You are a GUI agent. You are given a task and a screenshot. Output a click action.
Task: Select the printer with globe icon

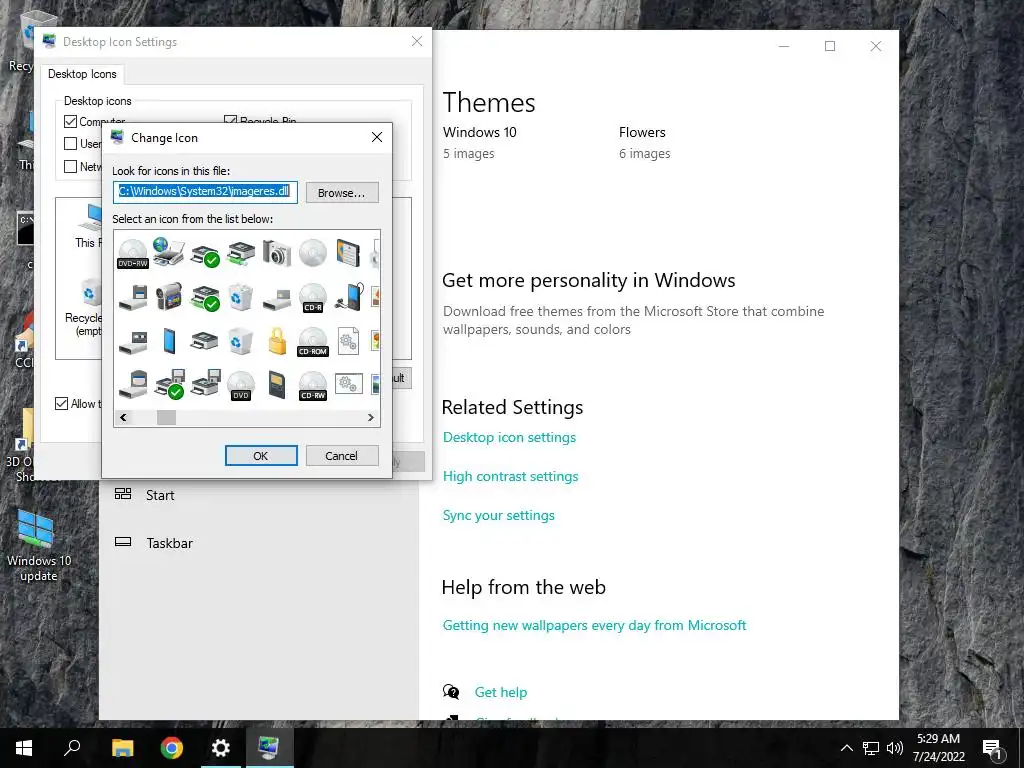(168, 252)
